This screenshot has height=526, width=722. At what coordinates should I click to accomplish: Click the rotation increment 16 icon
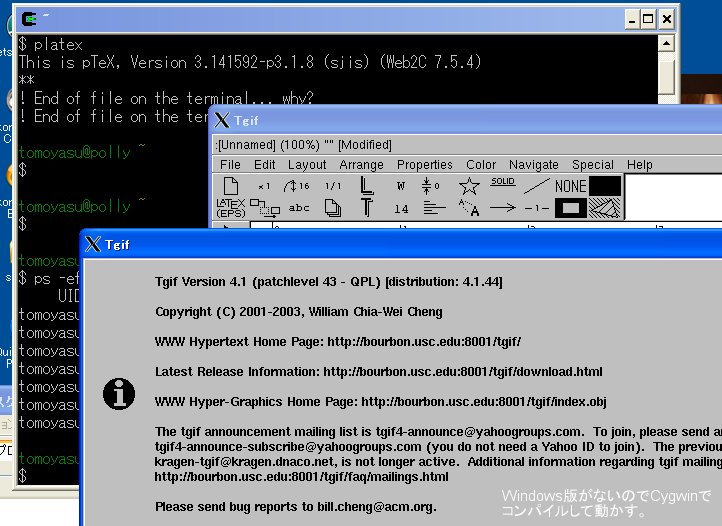297,186
